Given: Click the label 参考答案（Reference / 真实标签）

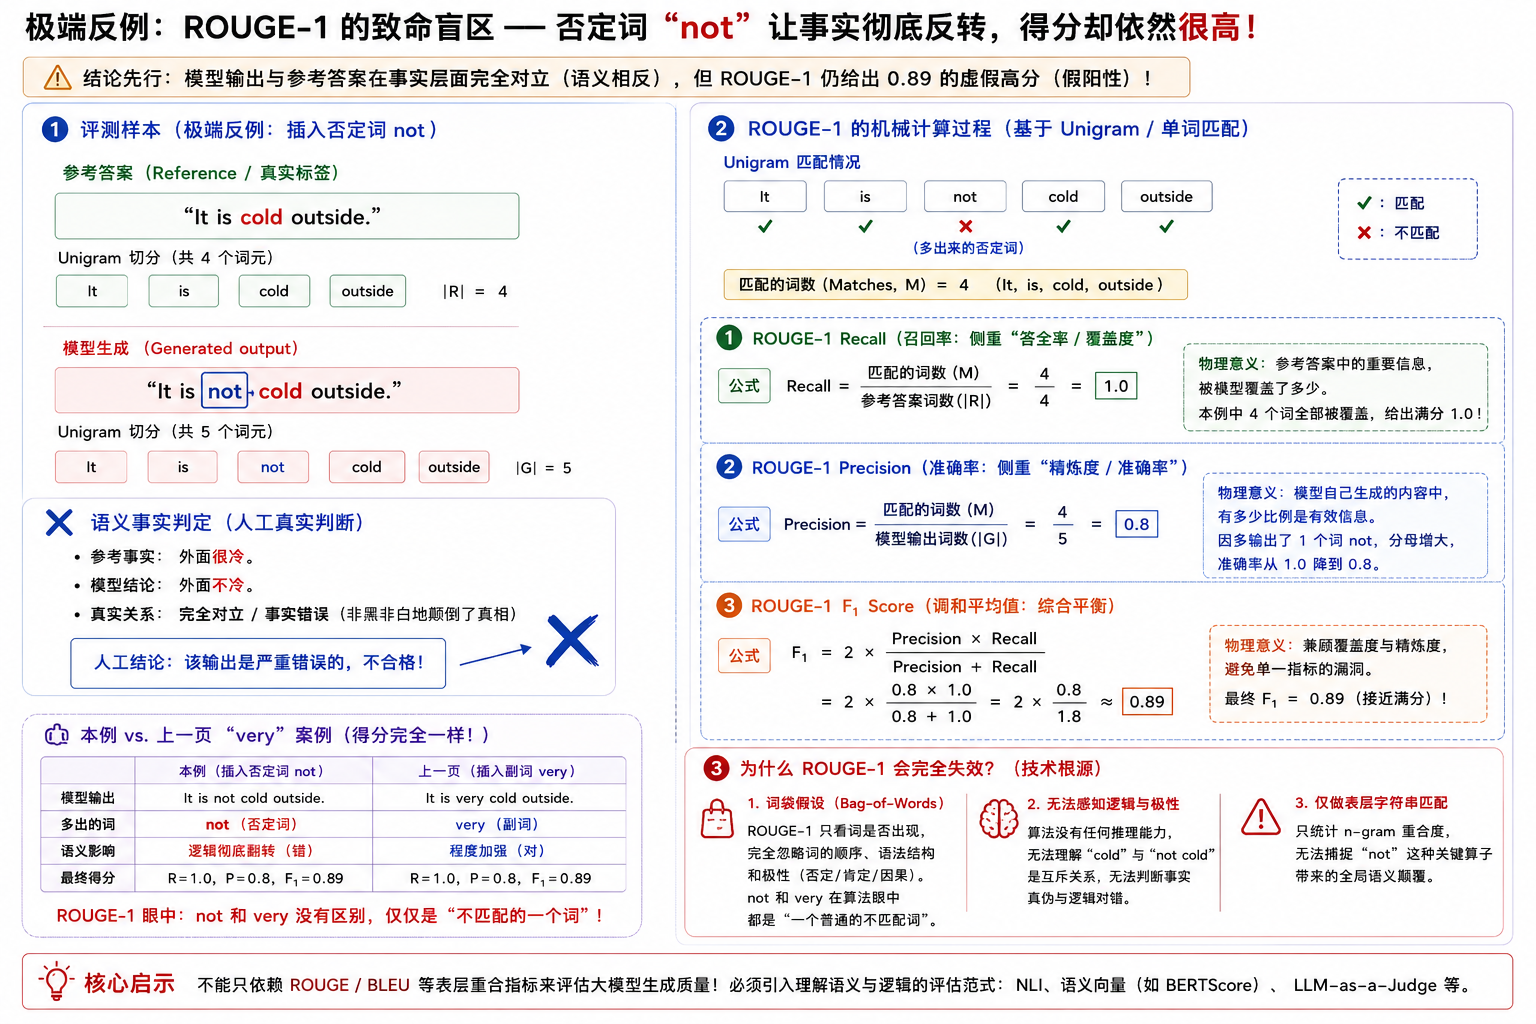Looking at the screenshot, I should click(203, 173).
